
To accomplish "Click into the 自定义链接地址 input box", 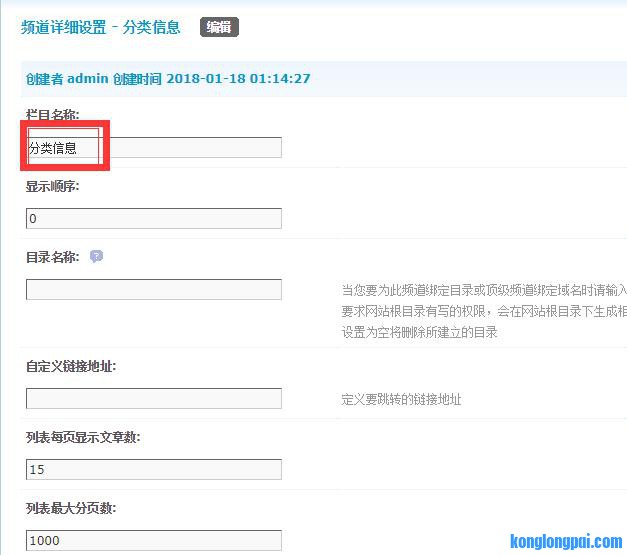I will (x=154, y=398).
